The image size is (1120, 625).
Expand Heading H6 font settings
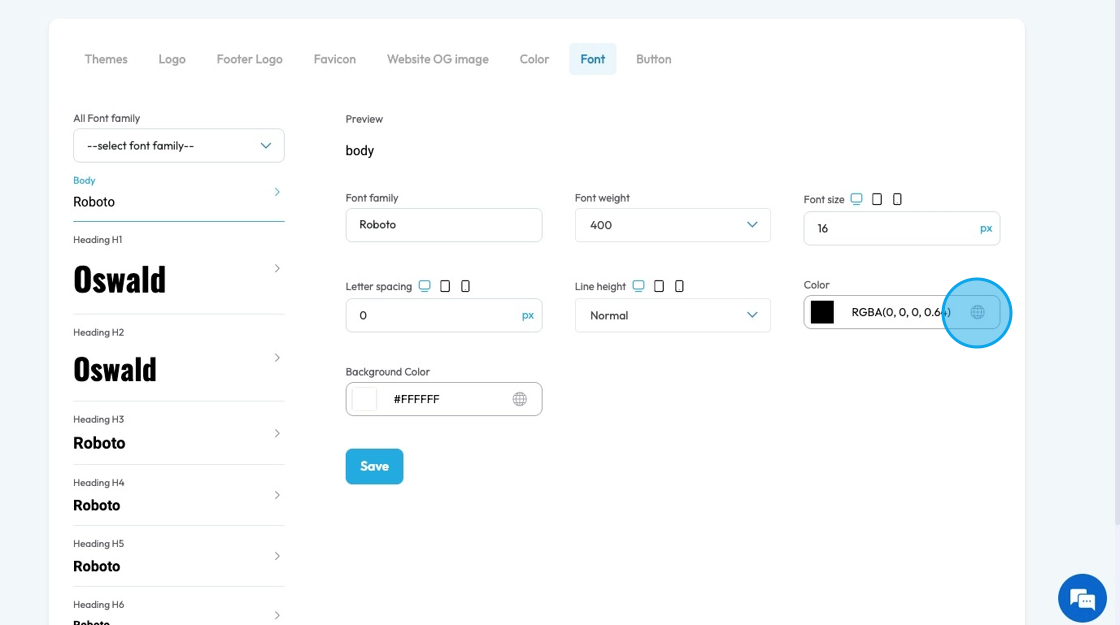click(179, 613)
